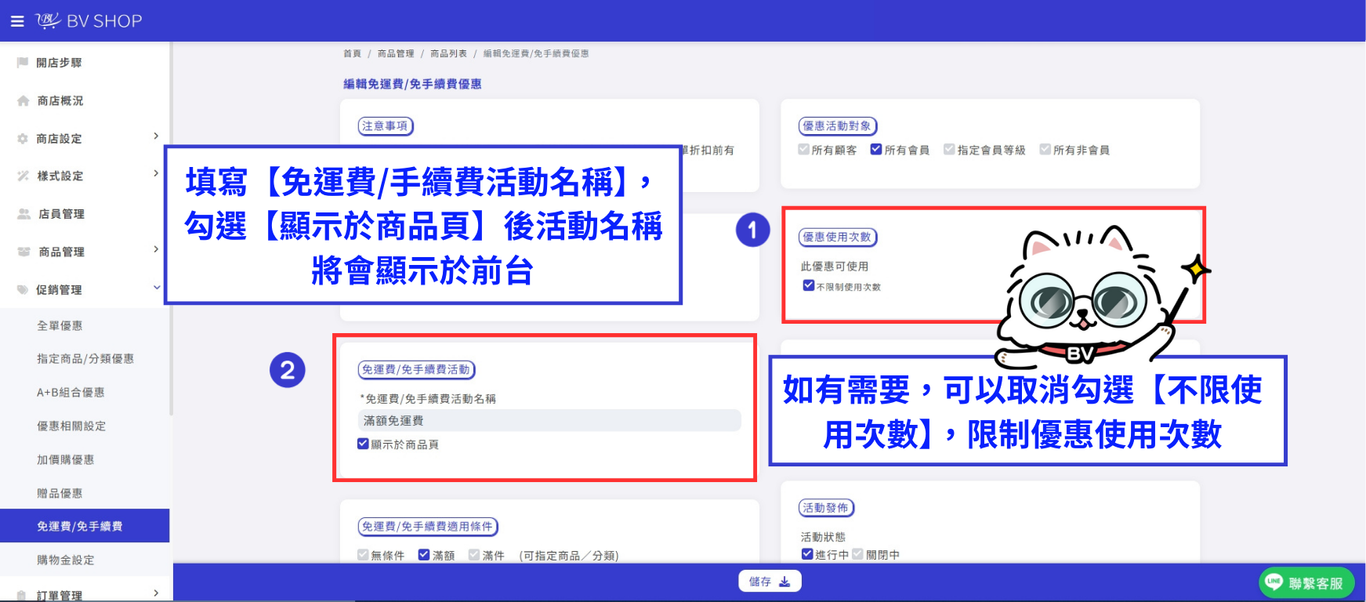Toggle the 滿額 condition checkbox

424,555
